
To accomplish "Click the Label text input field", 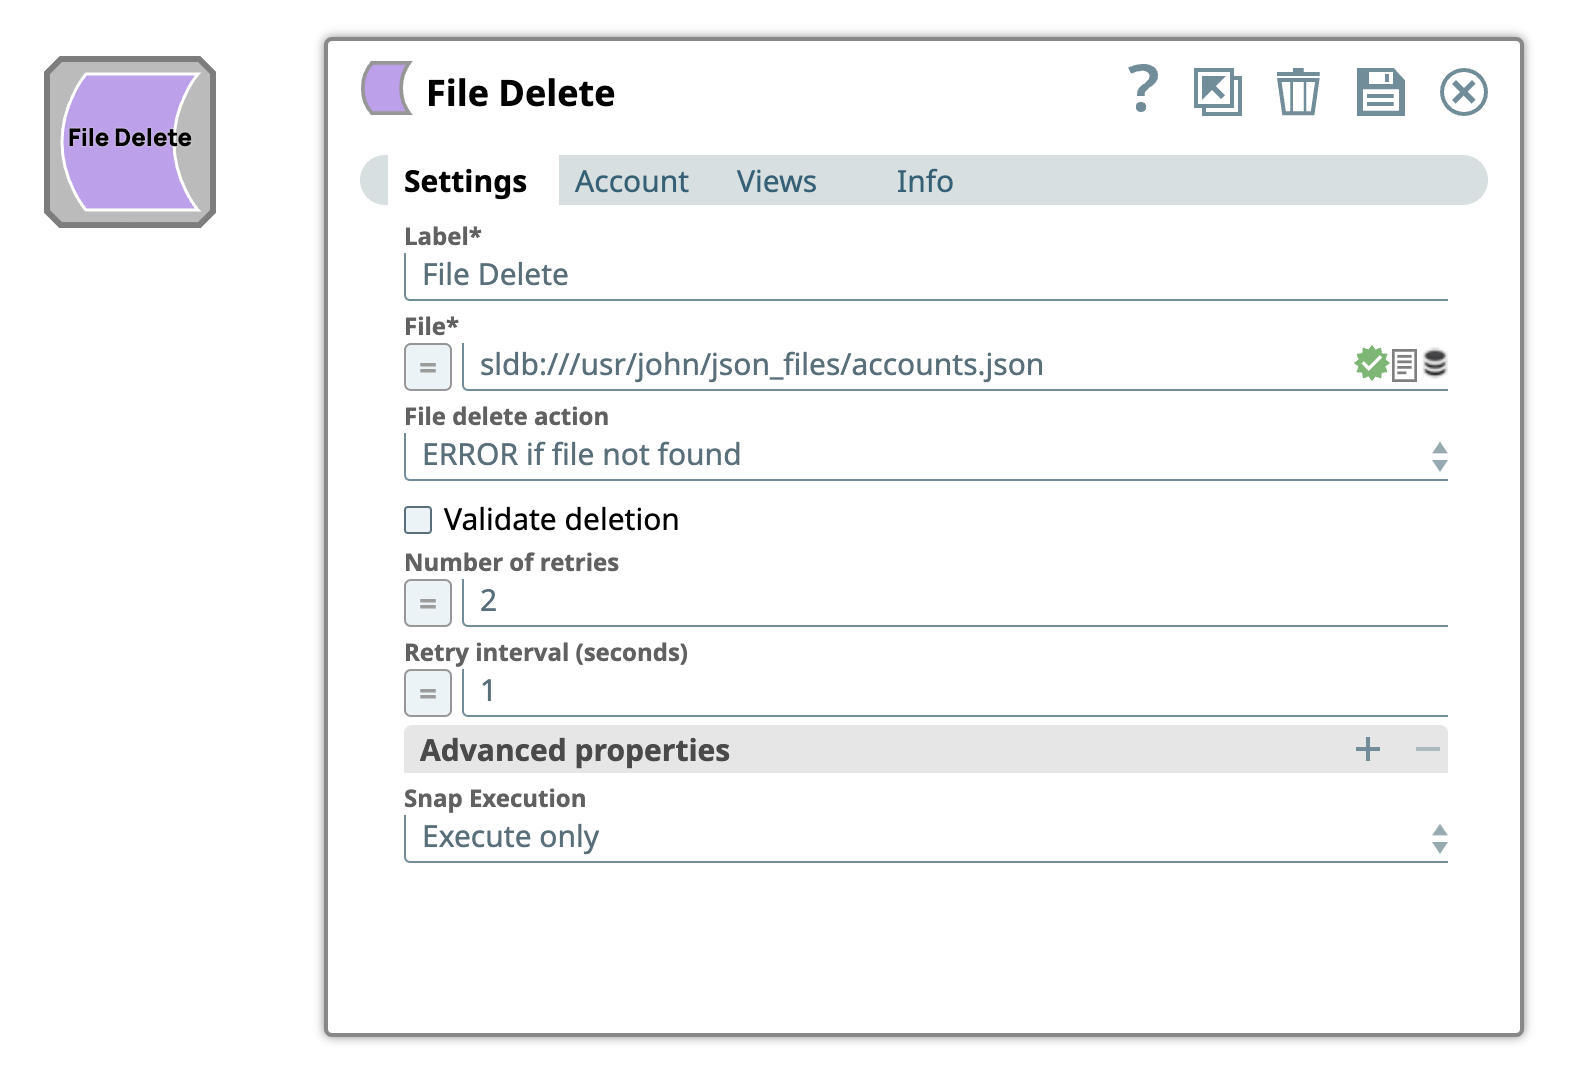I will pos(925,275).
